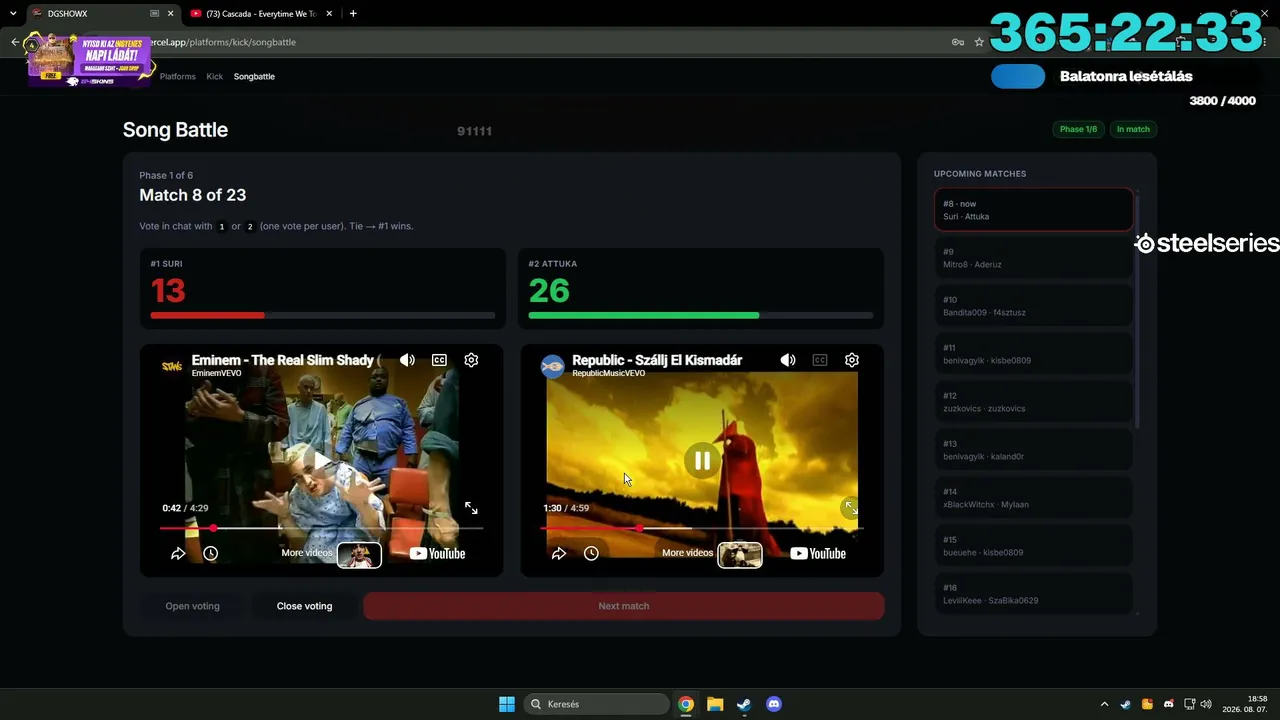Select match #15 bueuehe - kisbe0809

click(x=1034, y=546)
